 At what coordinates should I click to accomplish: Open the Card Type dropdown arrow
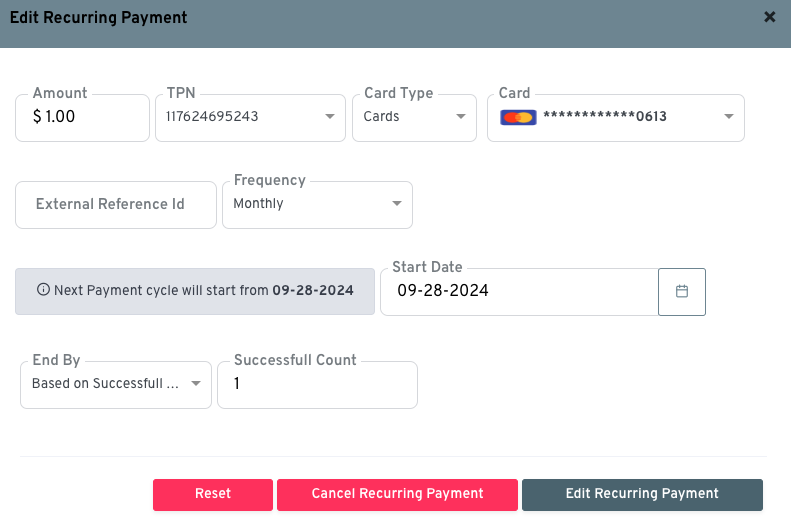click(460, 117)
